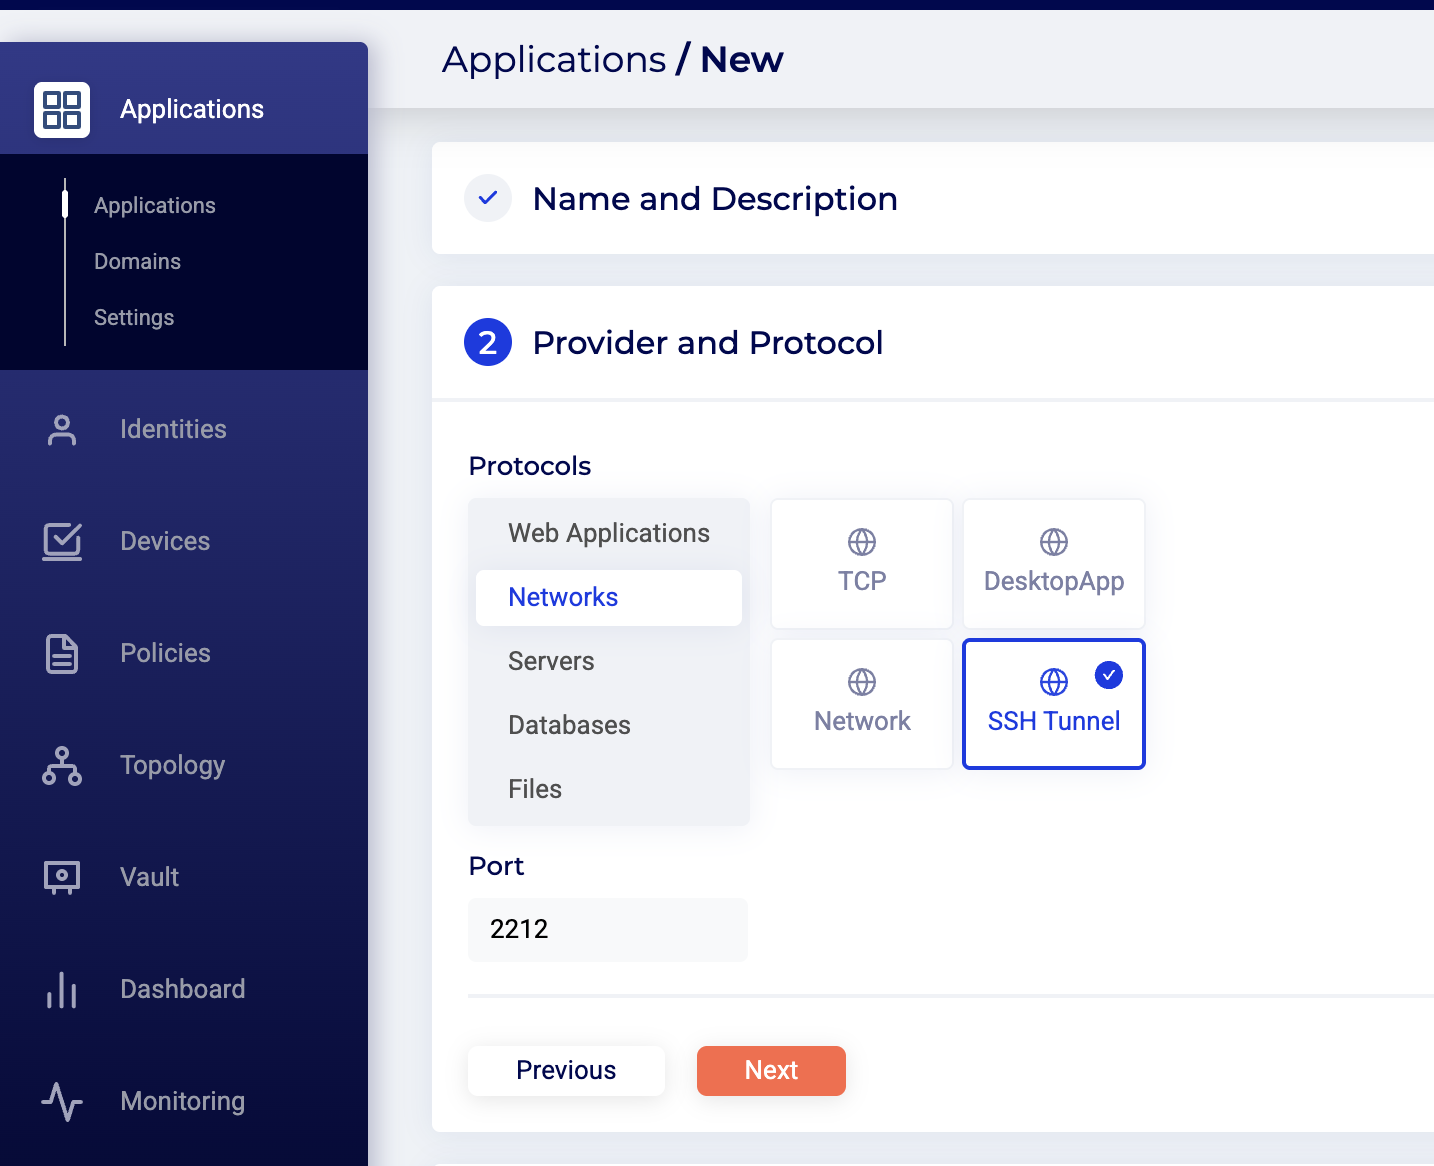Click the Devices checkbox-screen icon
The height and width of the screenshot is (1166, 1434).
(62, 541)
